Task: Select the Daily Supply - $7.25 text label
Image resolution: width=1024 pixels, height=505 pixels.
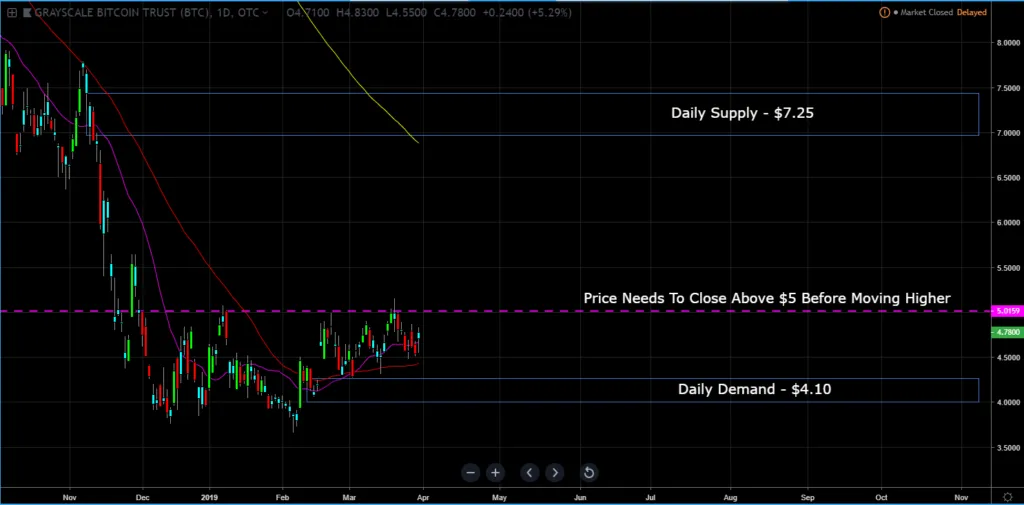Action: pyautogui.click(x=742, y=113)
